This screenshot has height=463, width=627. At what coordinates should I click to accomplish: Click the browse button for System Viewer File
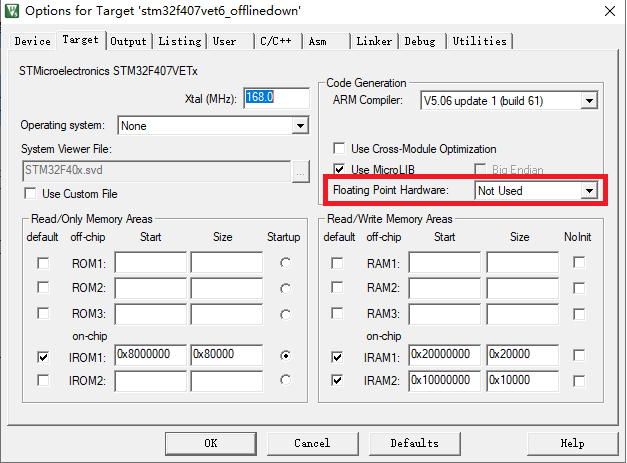point(300,170)
